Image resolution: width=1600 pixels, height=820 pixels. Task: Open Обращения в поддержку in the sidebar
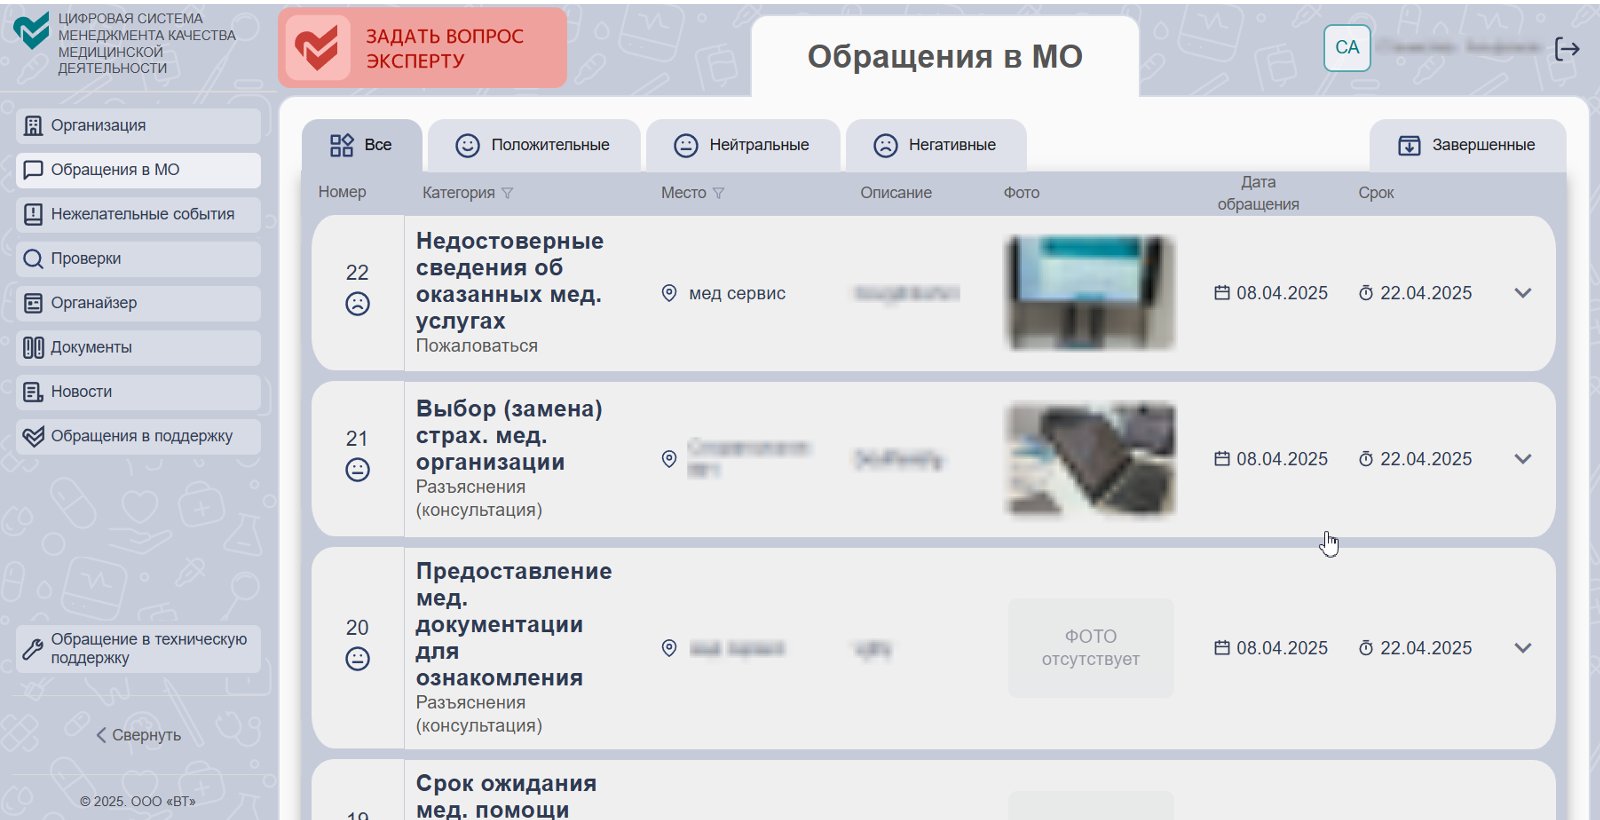138,436
